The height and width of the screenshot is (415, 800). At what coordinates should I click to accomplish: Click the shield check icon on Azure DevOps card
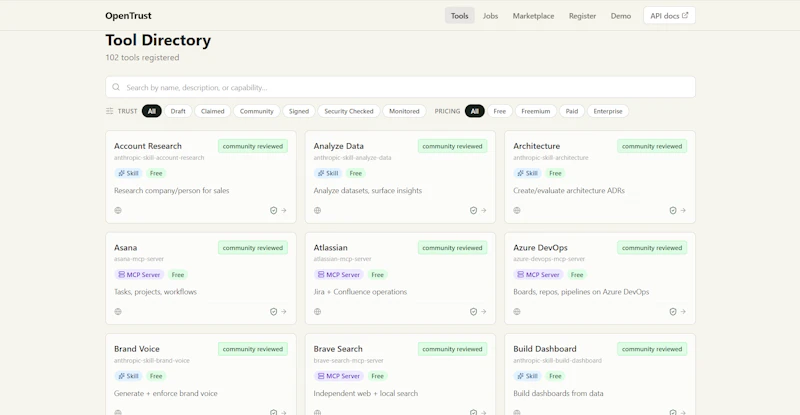click(x=673, y=311)
